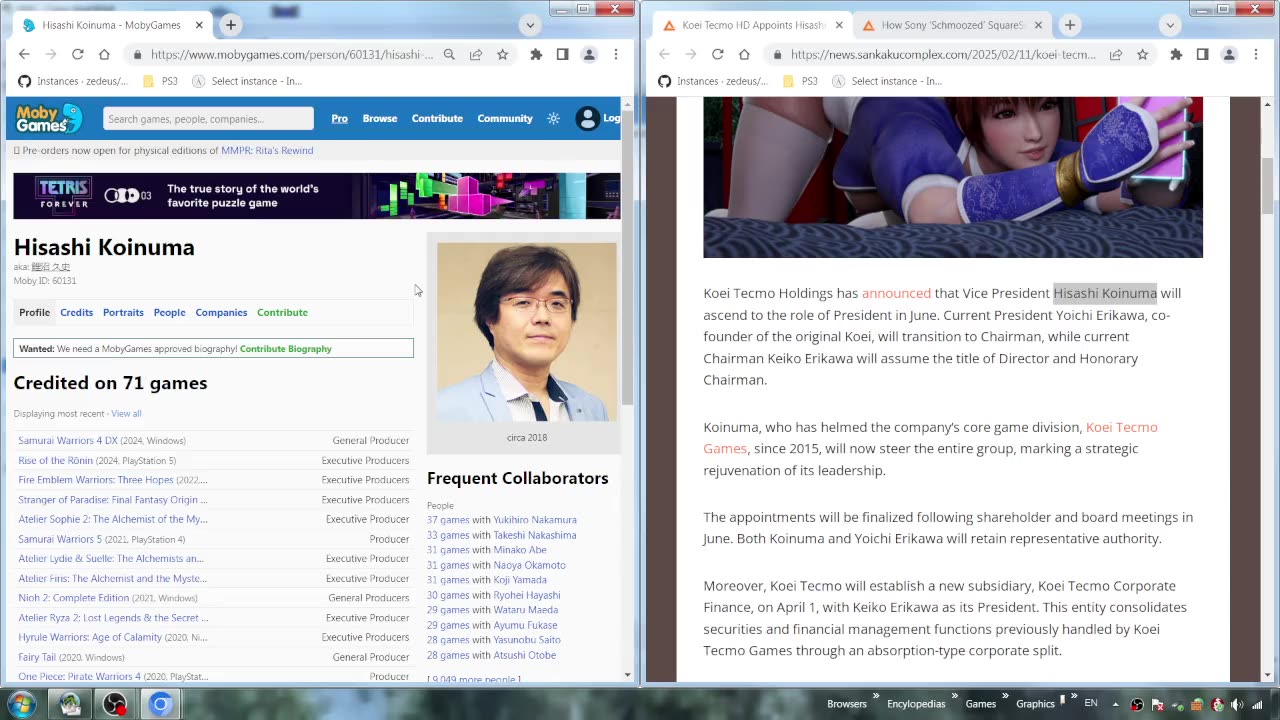Expand the Encylopedias taskbar toolbar chevron
Image resolution: width=1280 pixels, height=720 pixels.
pos(953,696)
